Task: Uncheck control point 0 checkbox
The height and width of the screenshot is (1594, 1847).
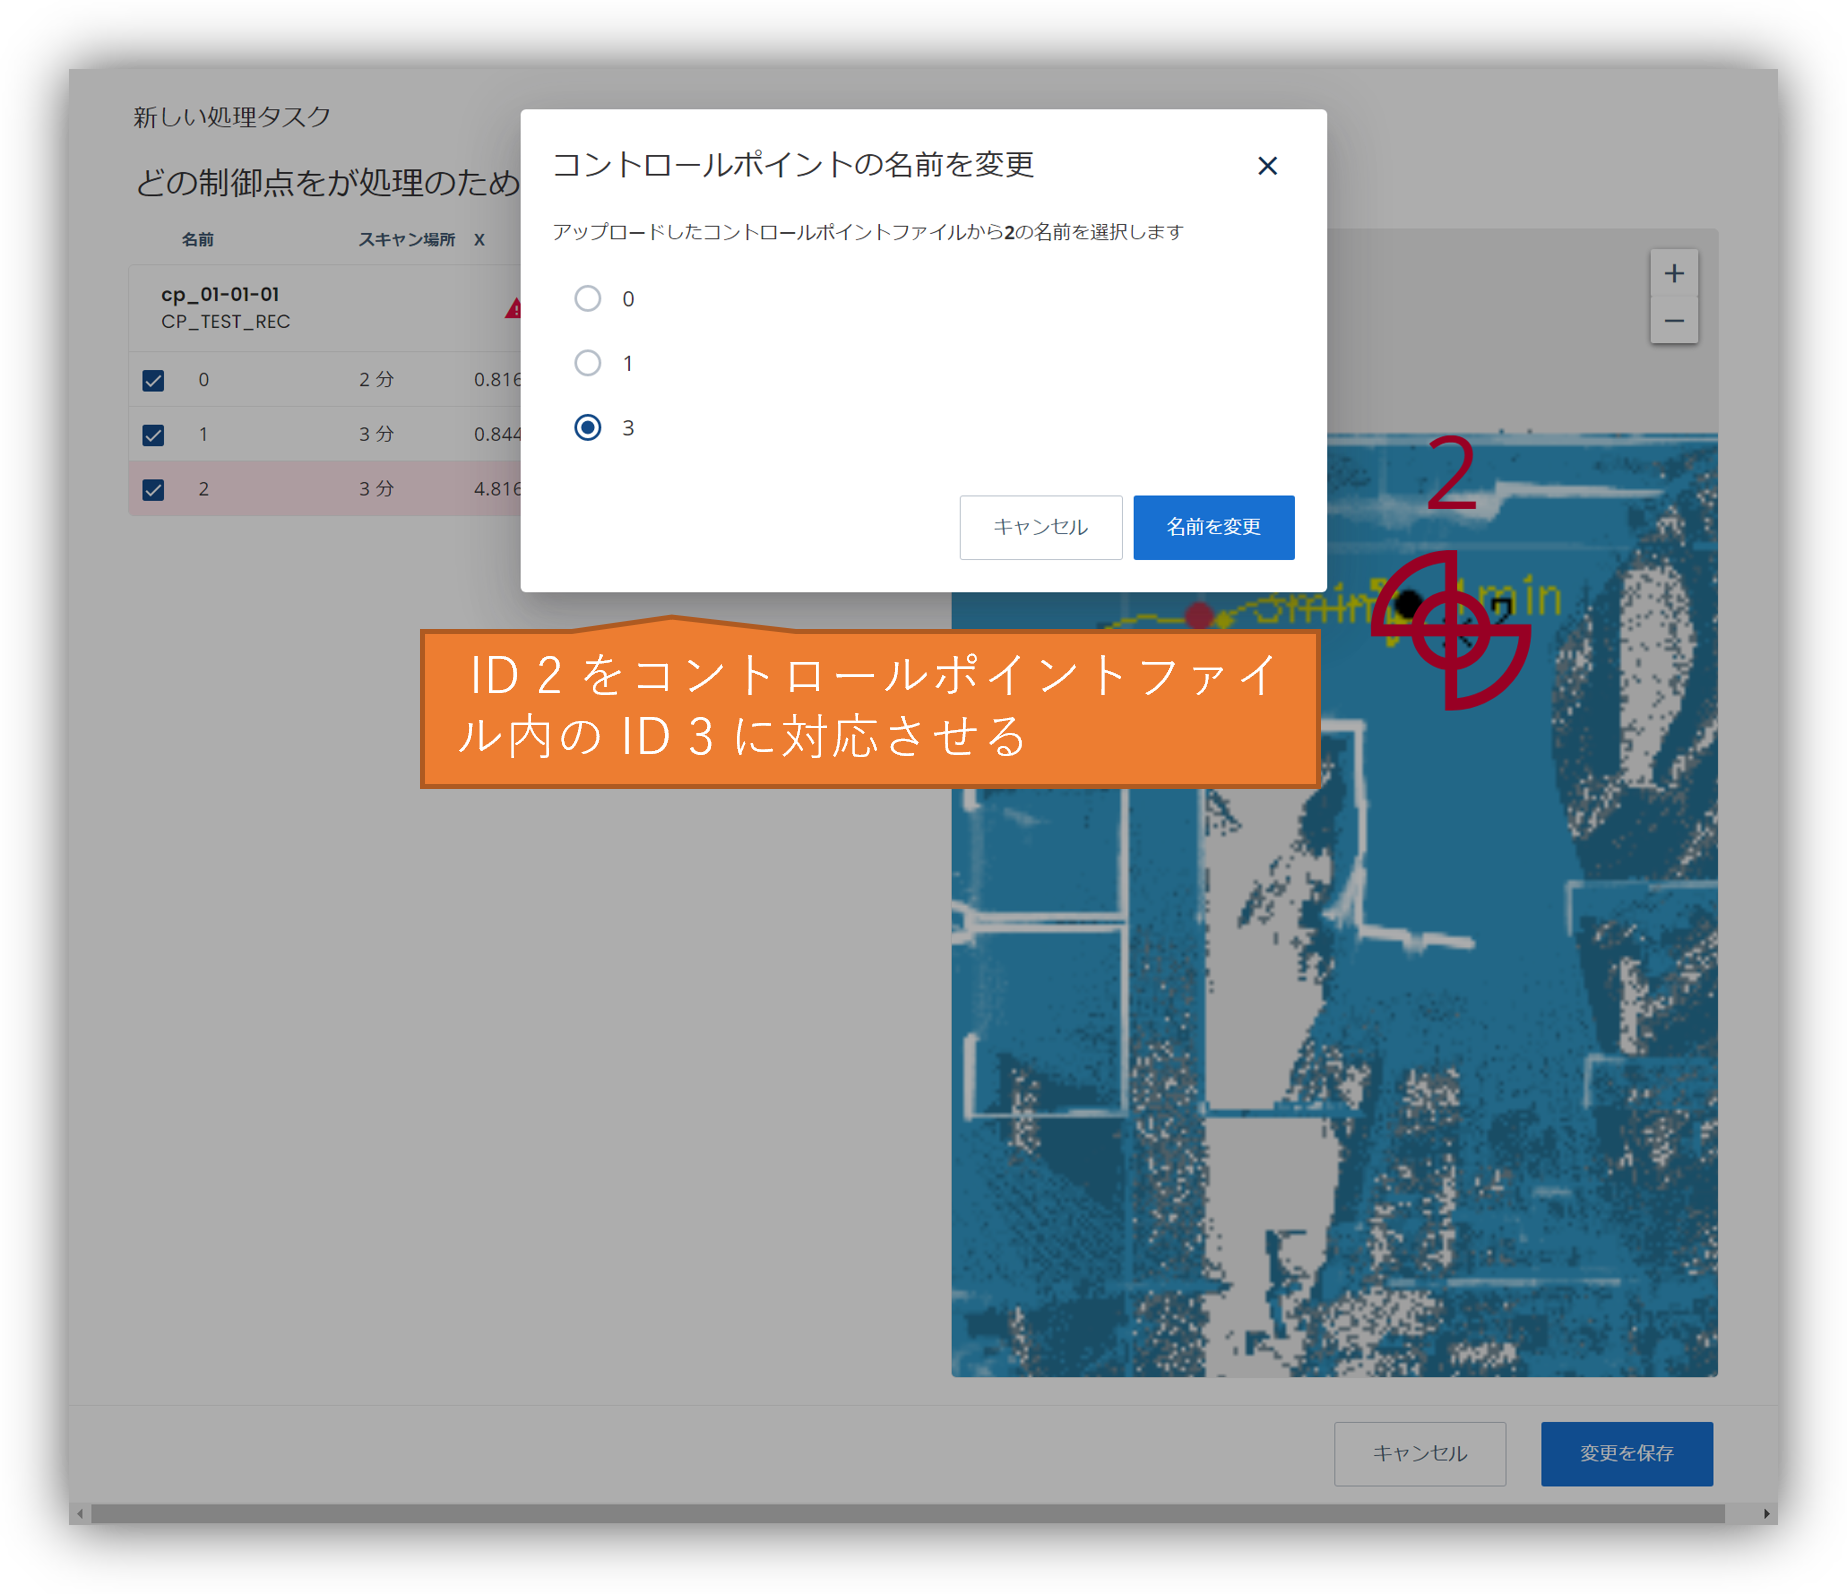Action: point(153,380)
